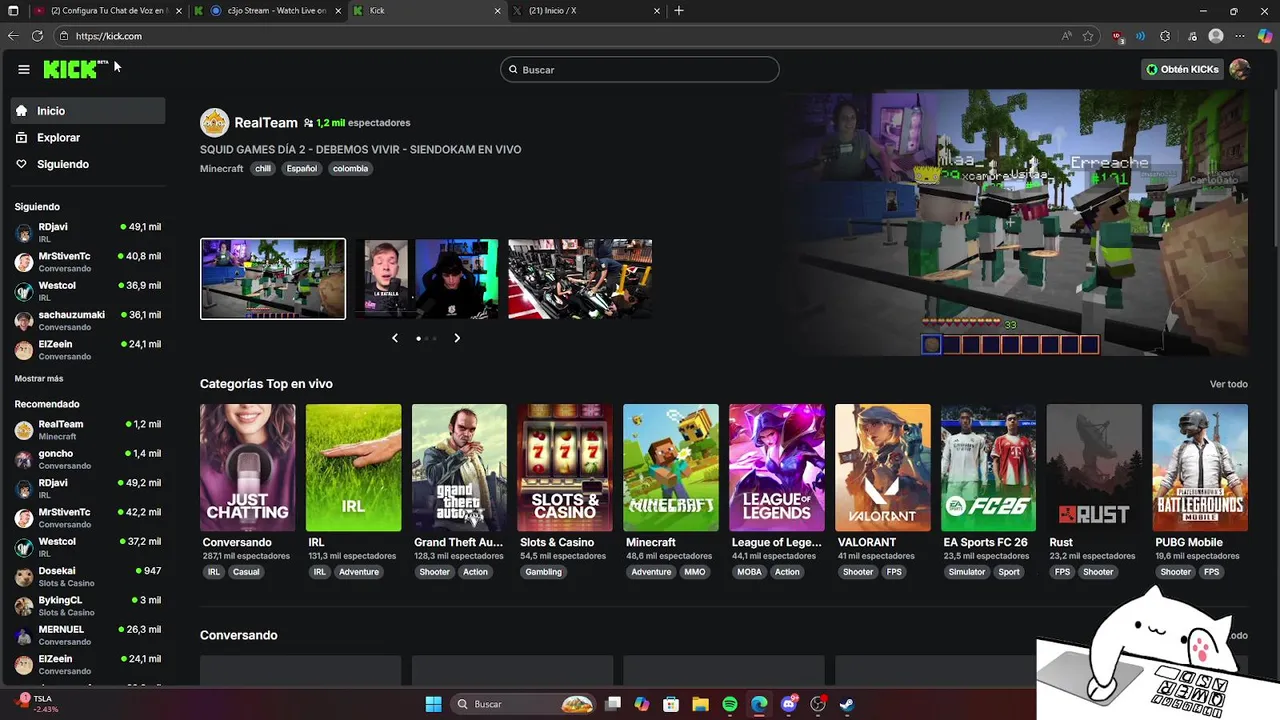The height and width of the screenshot is (720, 1280).
Task: Open the League of Legends category card
Action: pyautogui.click(x=777, y=467)
